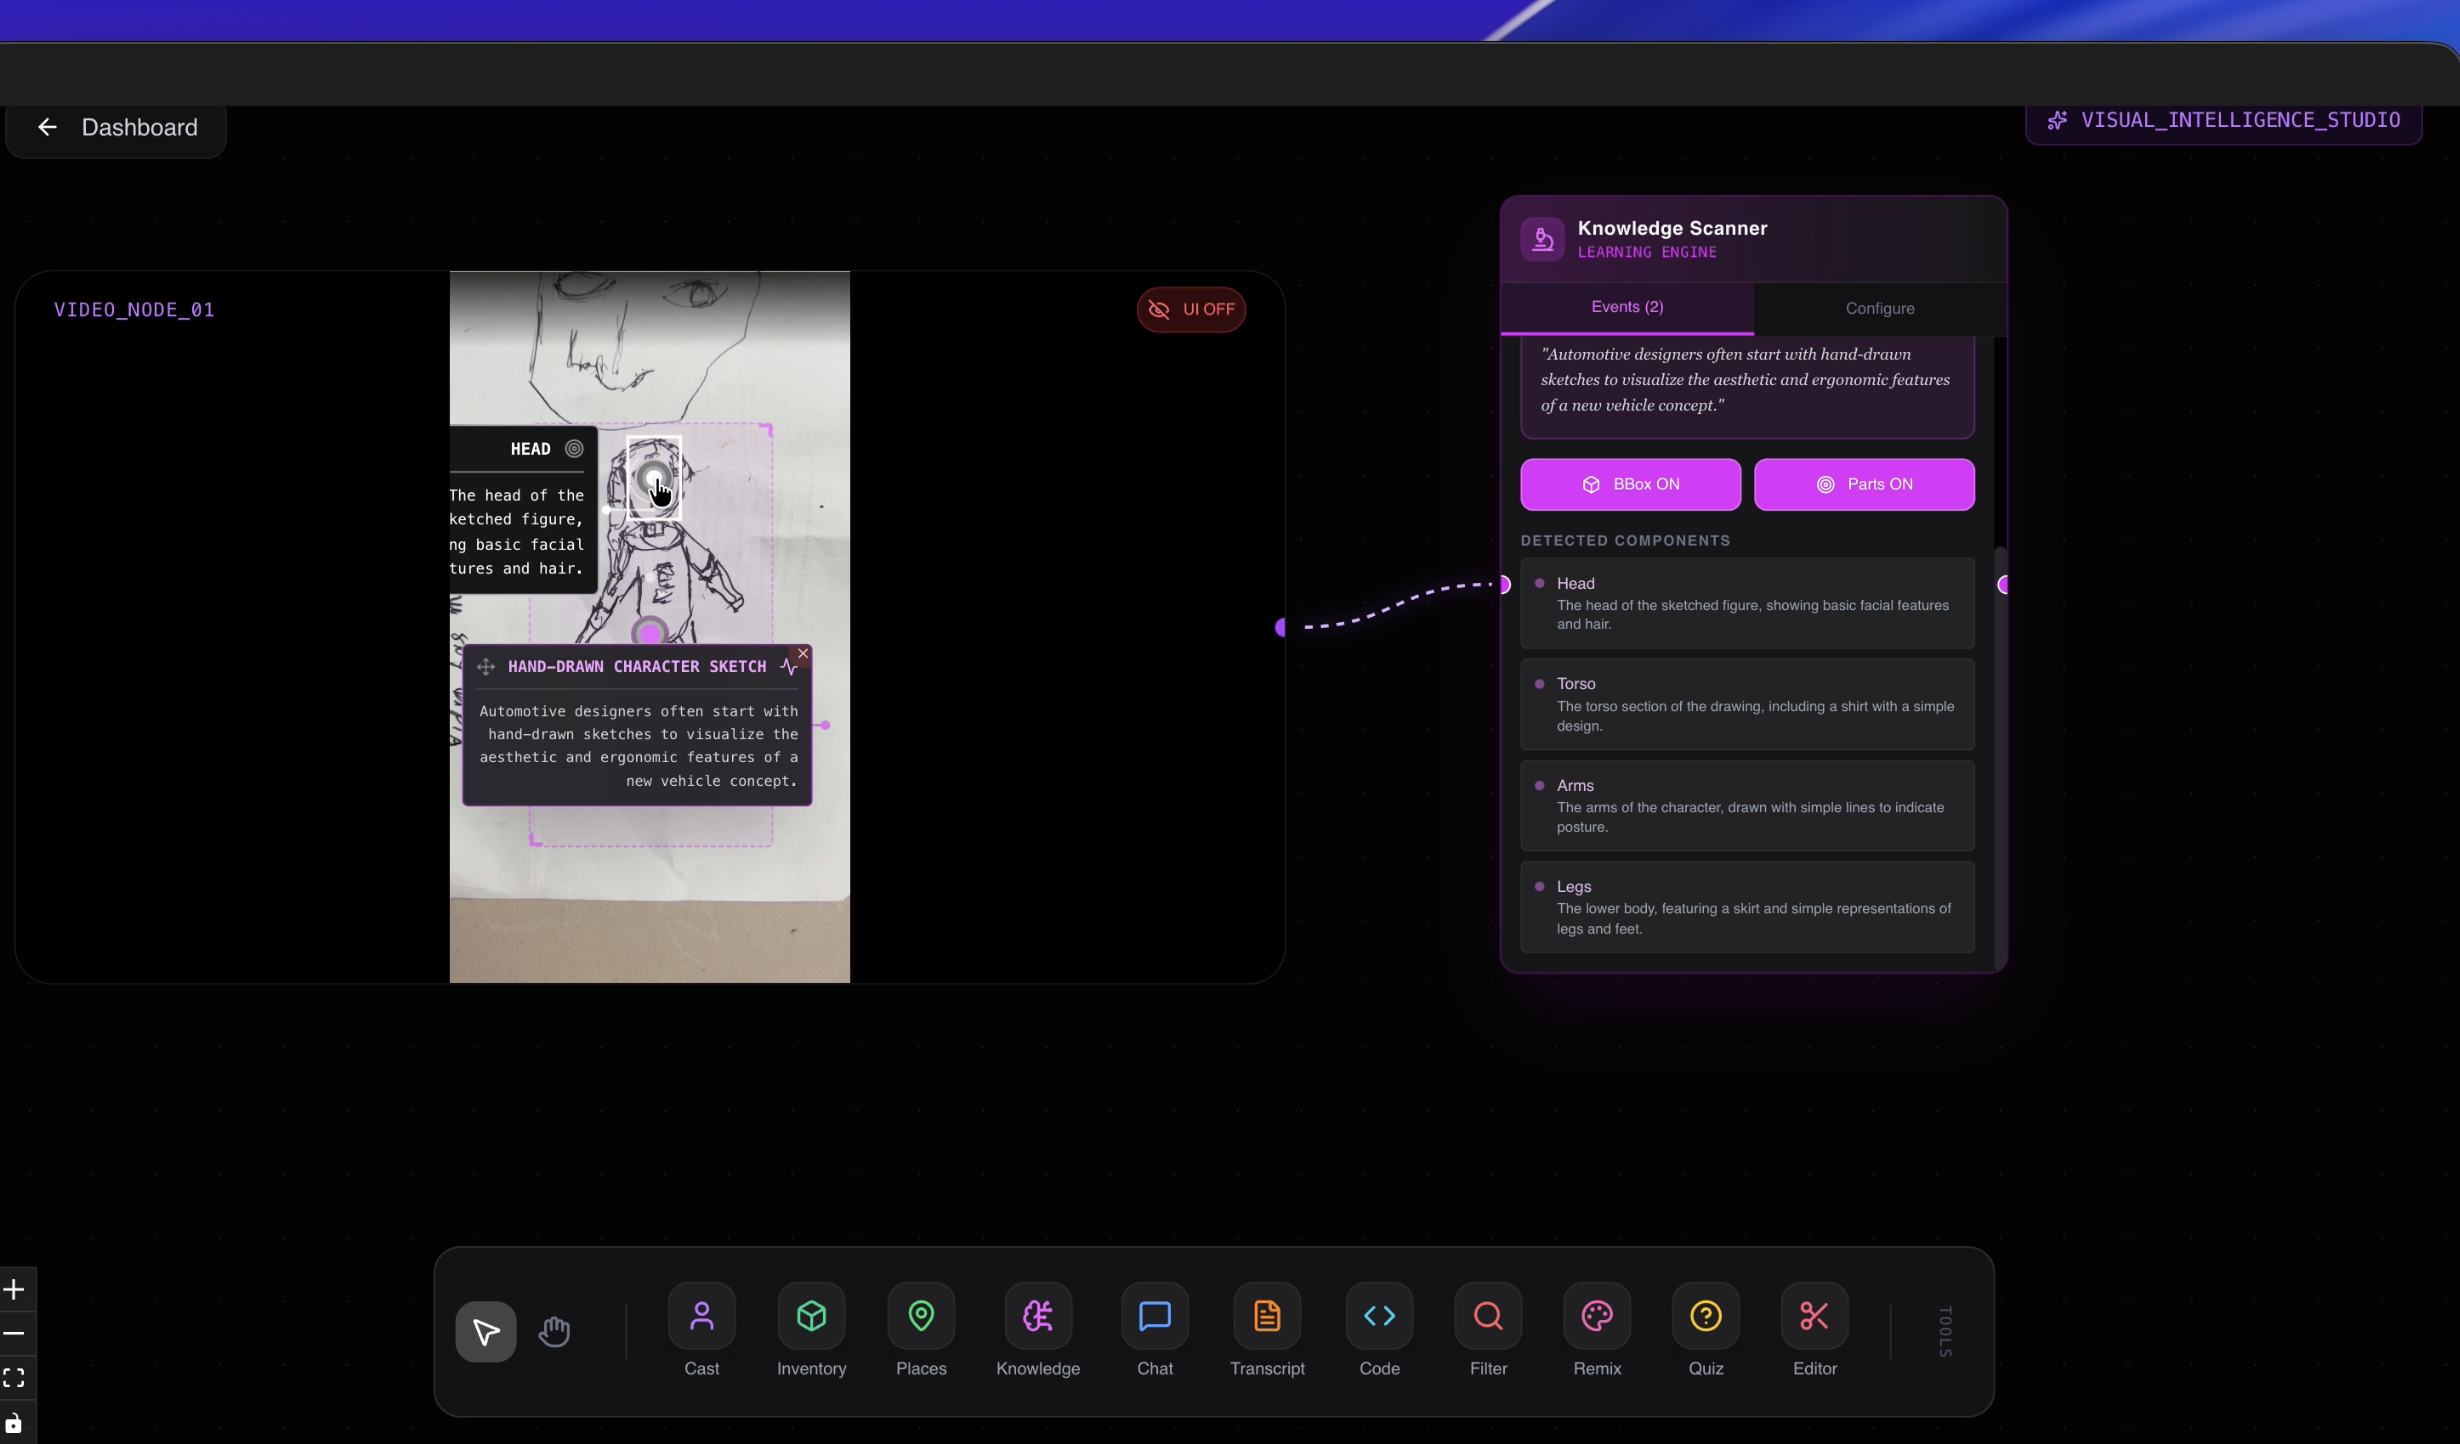2460x1444 pixels.
Task: Open the Places tool
Action: pyautogui.click(x=920, y=1317)
